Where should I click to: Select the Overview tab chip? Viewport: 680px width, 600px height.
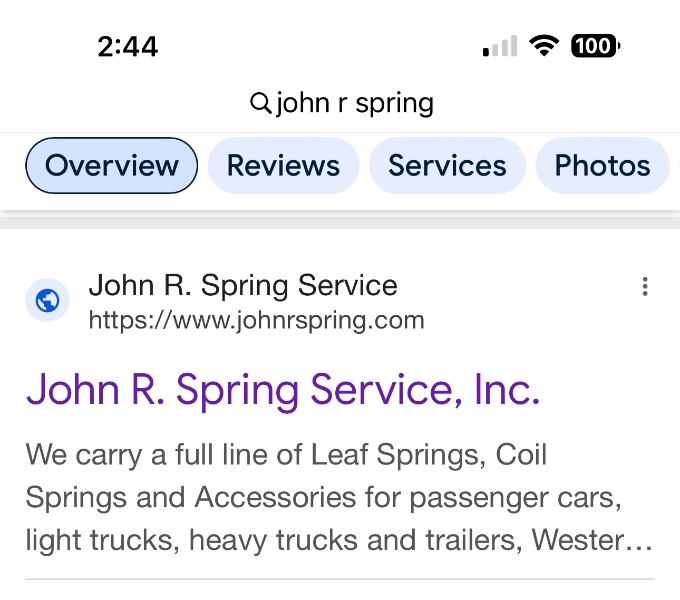[112, 165]
